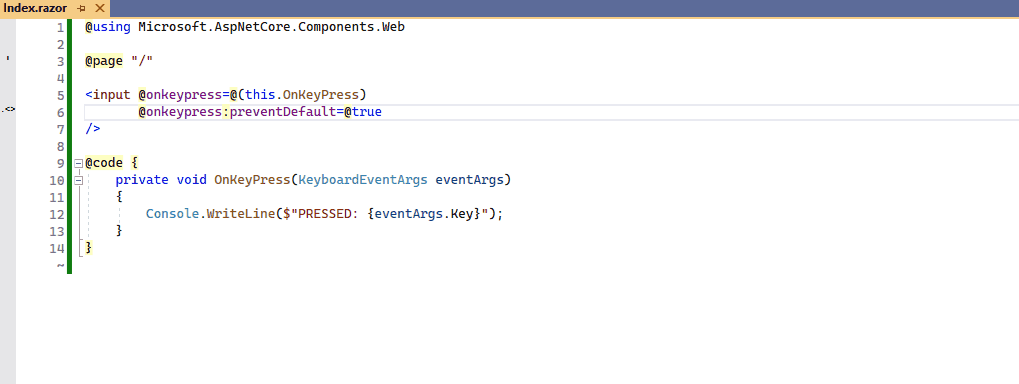Collapse the @code block outline
Viewport: 1019px width, 384px height.
[x=79, y=163]
